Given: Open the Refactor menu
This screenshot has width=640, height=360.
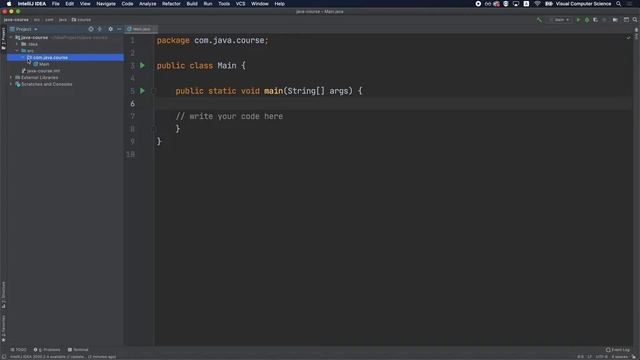Looking at the screenshot, I should pyautogui.click(x=171, y=4).
